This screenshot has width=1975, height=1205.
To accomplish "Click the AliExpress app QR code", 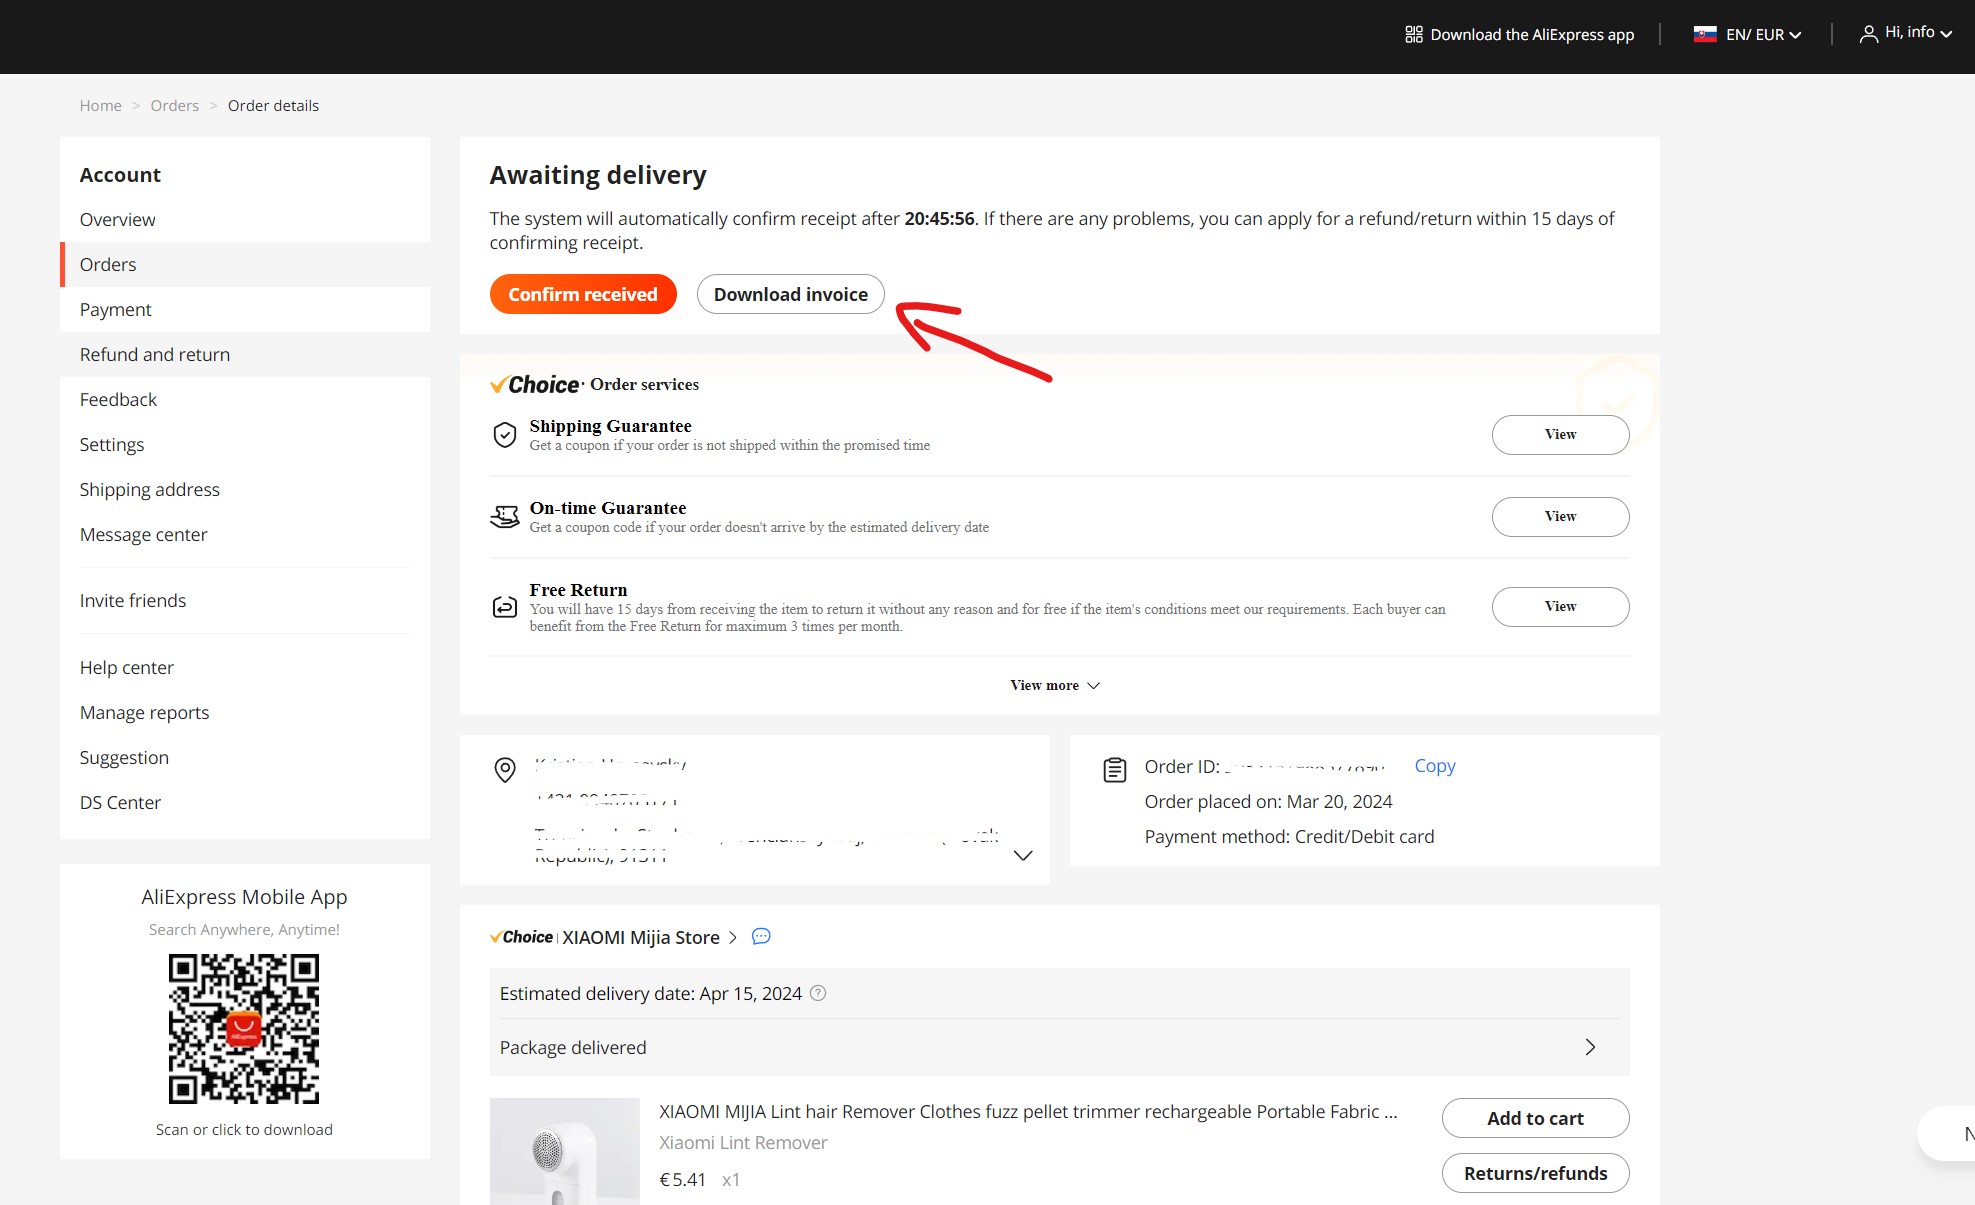I will point(244,1028).
